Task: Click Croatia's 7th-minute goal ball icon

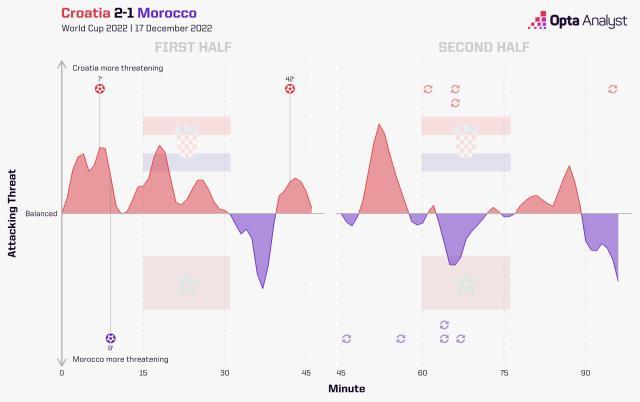Action: (x=99, y=89)
